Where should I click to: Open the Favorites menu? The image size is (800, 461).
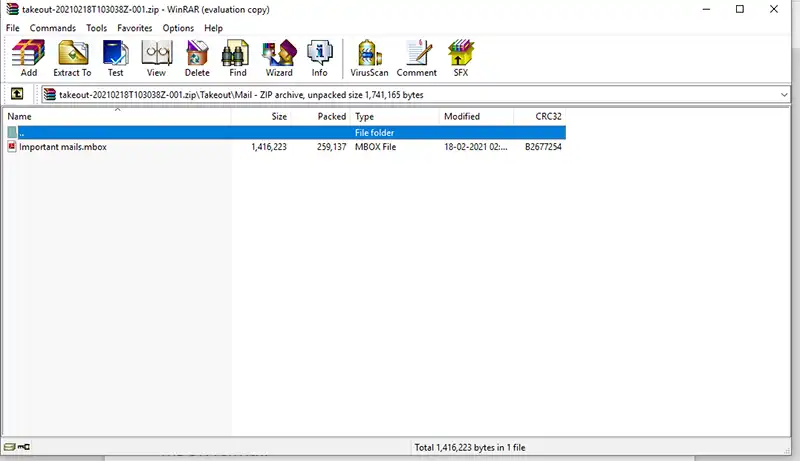pyautogui.click(x=135, y=28)
